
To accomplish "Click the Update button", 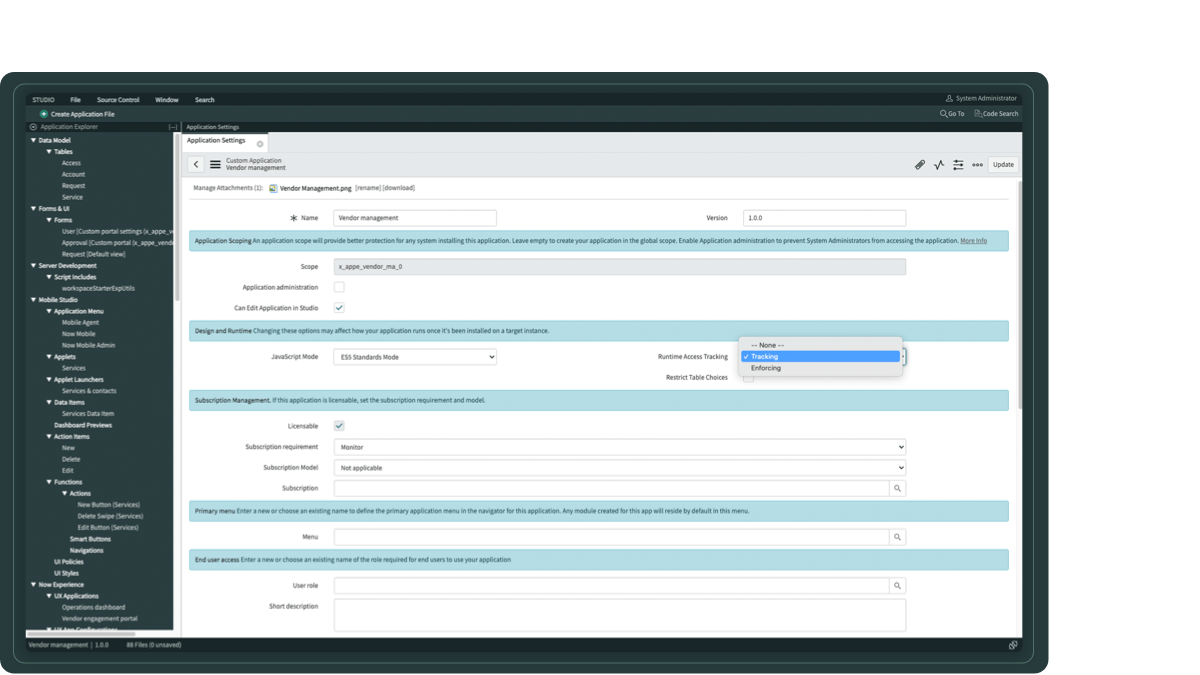I will pyautogui.click(x=1003, y=165).
